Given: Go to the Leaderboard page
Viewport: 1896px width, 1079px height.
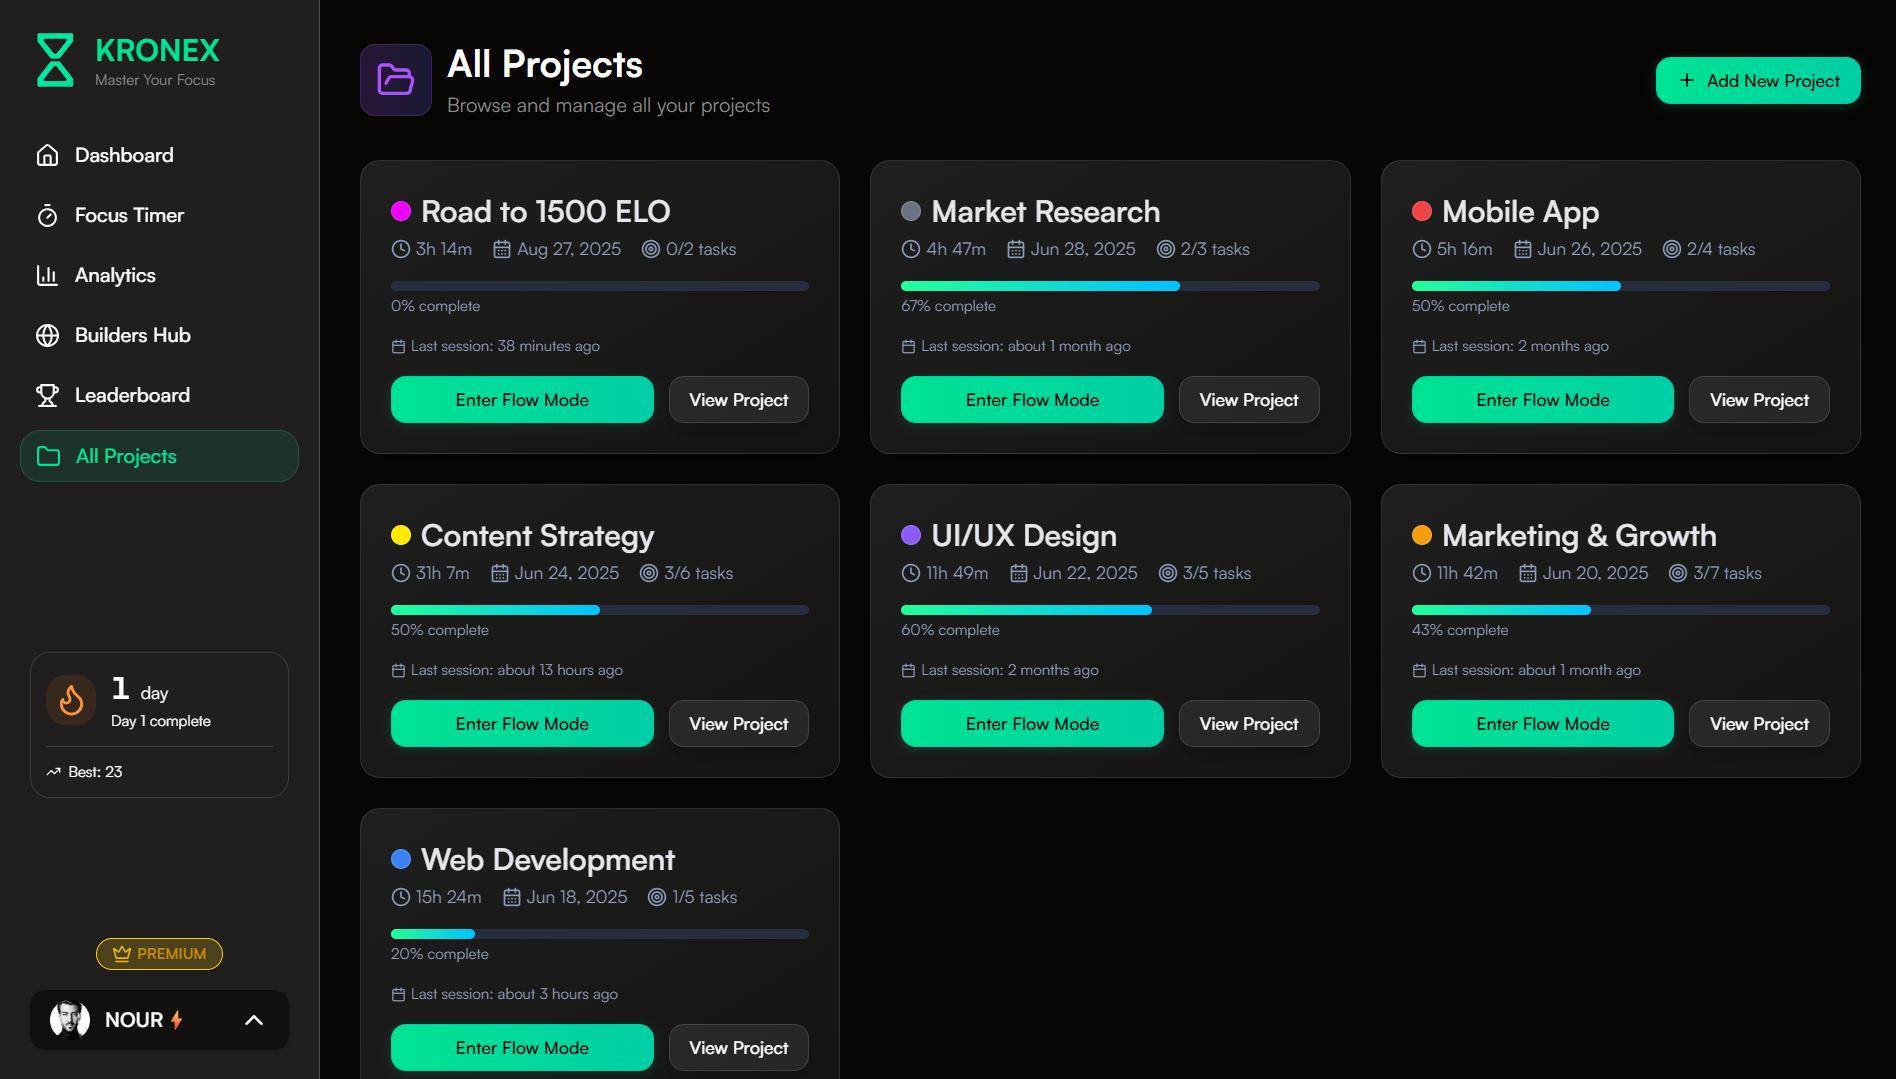Looking at the screenshot, I should point(132,395).
